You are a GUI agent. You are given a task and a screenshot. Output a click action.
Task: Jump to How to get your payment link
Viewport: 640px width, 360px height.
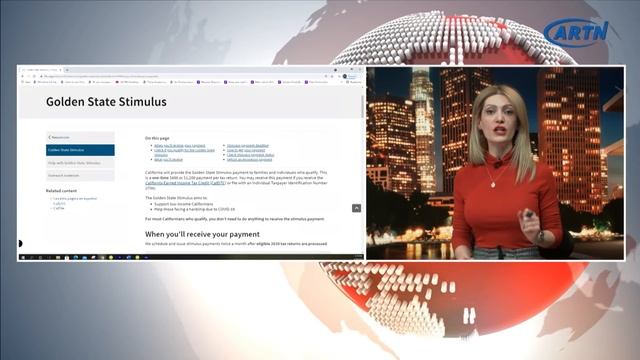(246, 150)
